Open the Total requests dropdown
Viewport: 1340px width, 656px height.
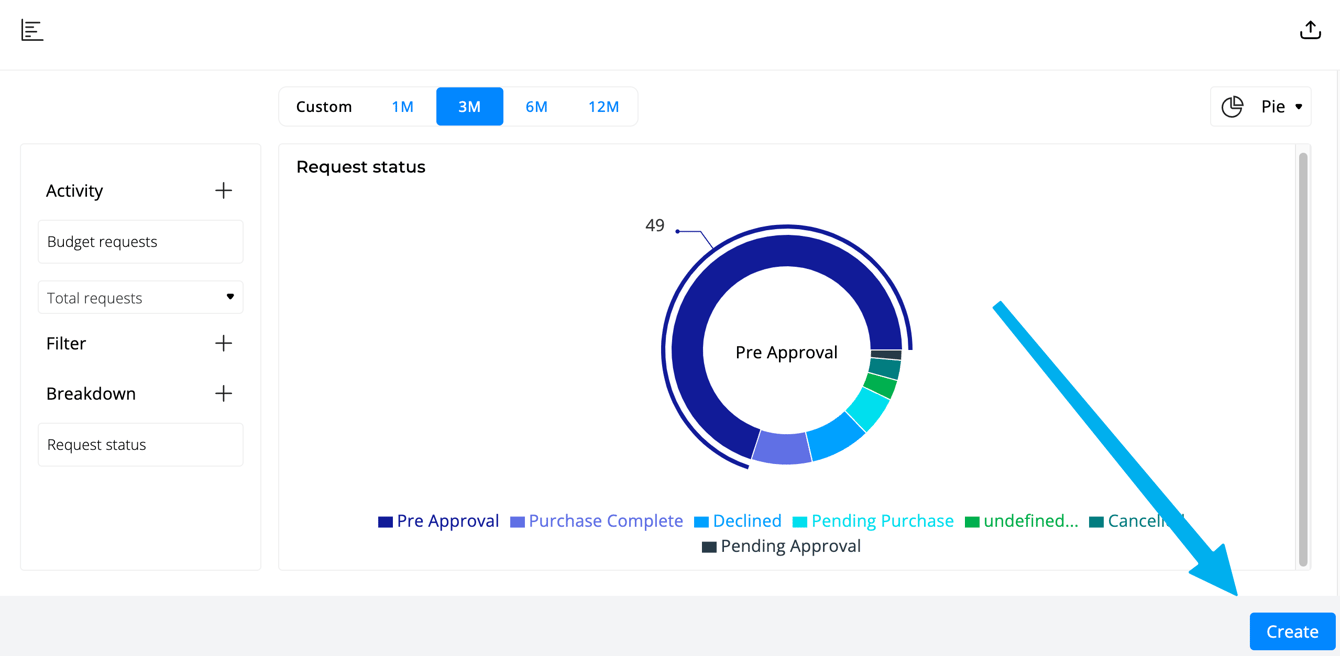point(140,297)
